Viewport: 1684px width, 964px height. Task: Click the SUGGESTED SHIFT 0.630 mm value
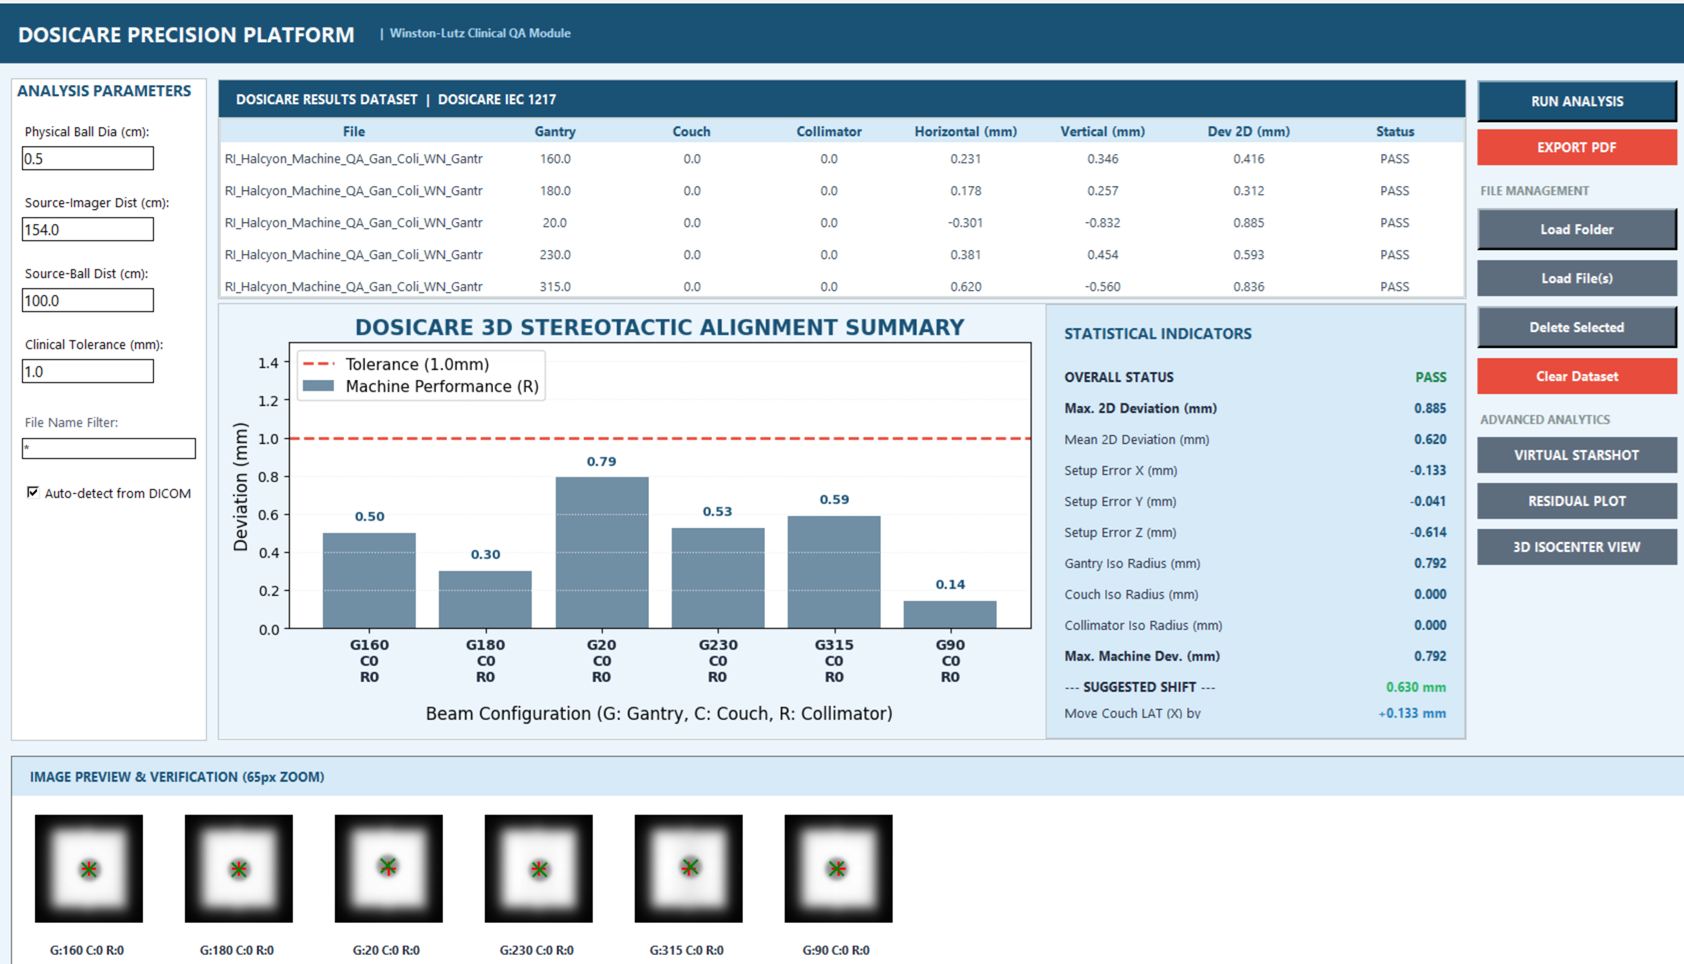tap(1416, 687)
